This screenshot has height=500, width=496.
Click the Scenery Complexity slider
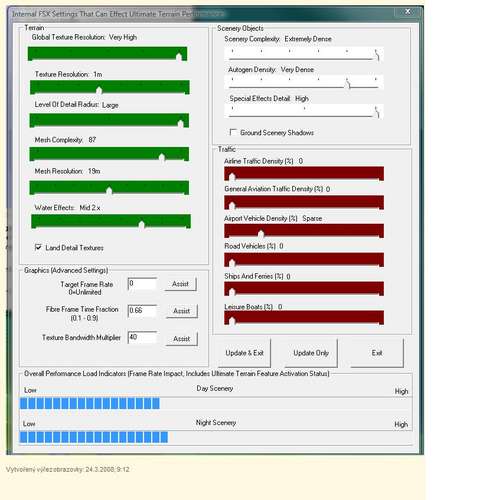coord(304,54)
